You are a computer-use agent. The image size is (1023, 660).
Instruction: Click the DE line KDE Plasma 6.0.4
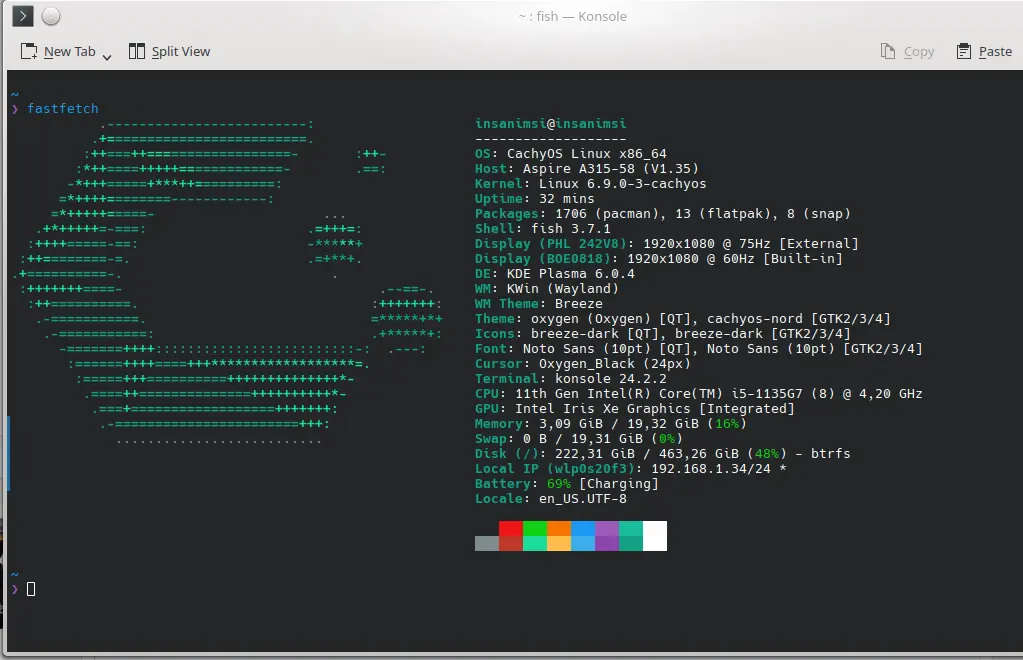point(555,273)
